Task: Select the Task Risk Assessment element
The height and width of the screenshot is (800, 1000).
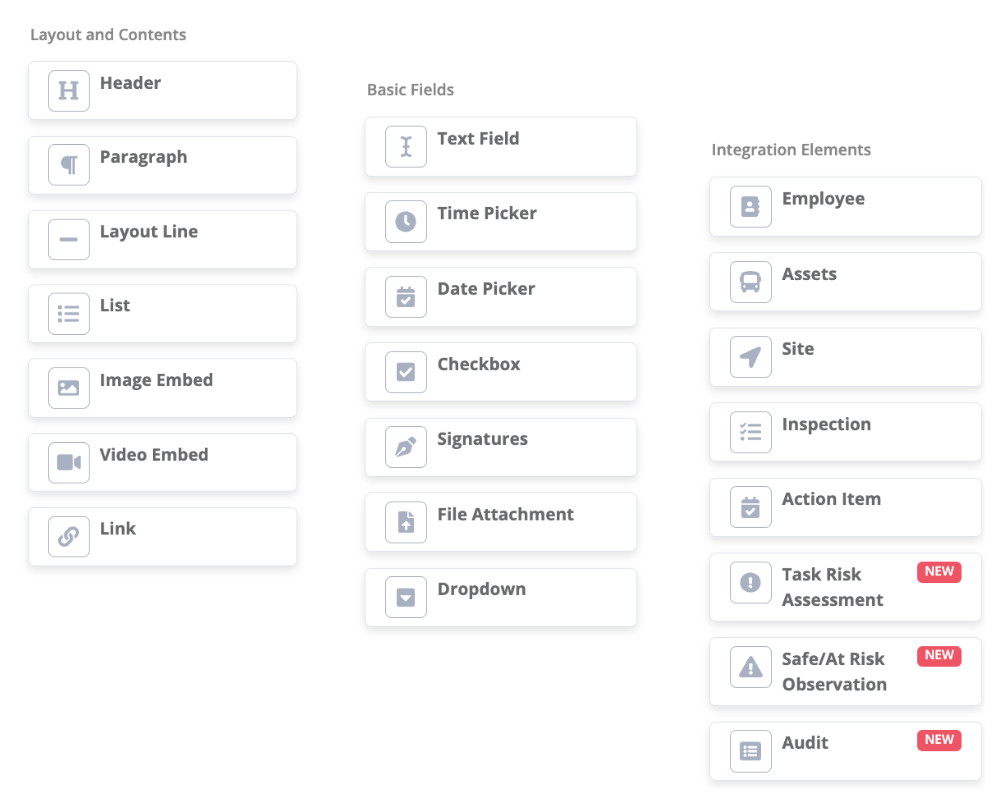Action: pos(845,587)
